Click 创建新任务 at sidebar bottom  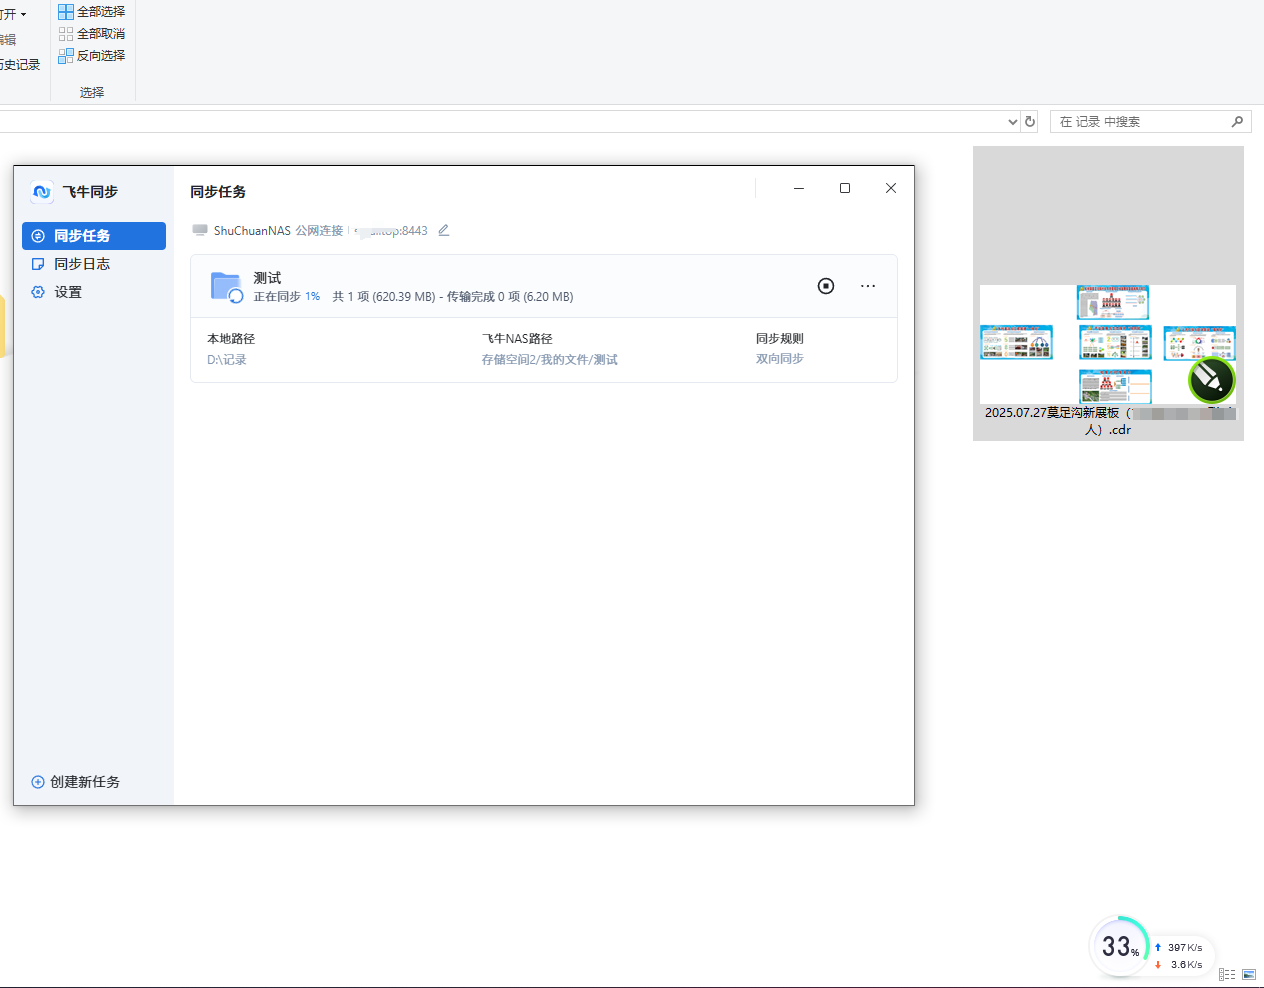[75, 782]
